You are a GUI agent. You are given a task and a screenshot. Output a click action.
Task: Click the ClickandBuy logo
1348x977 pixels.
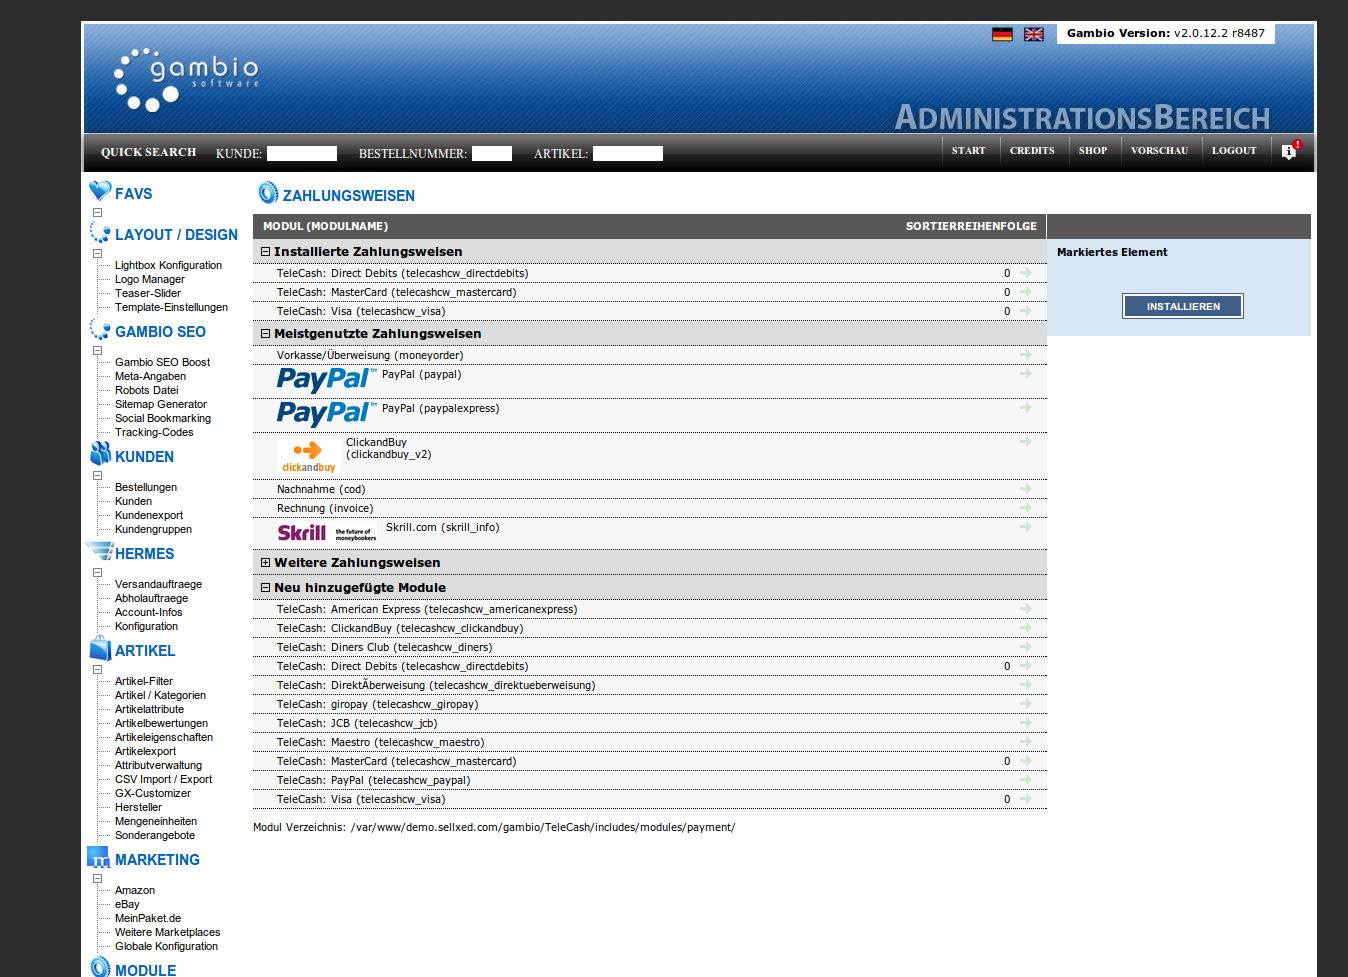point(308,455)
